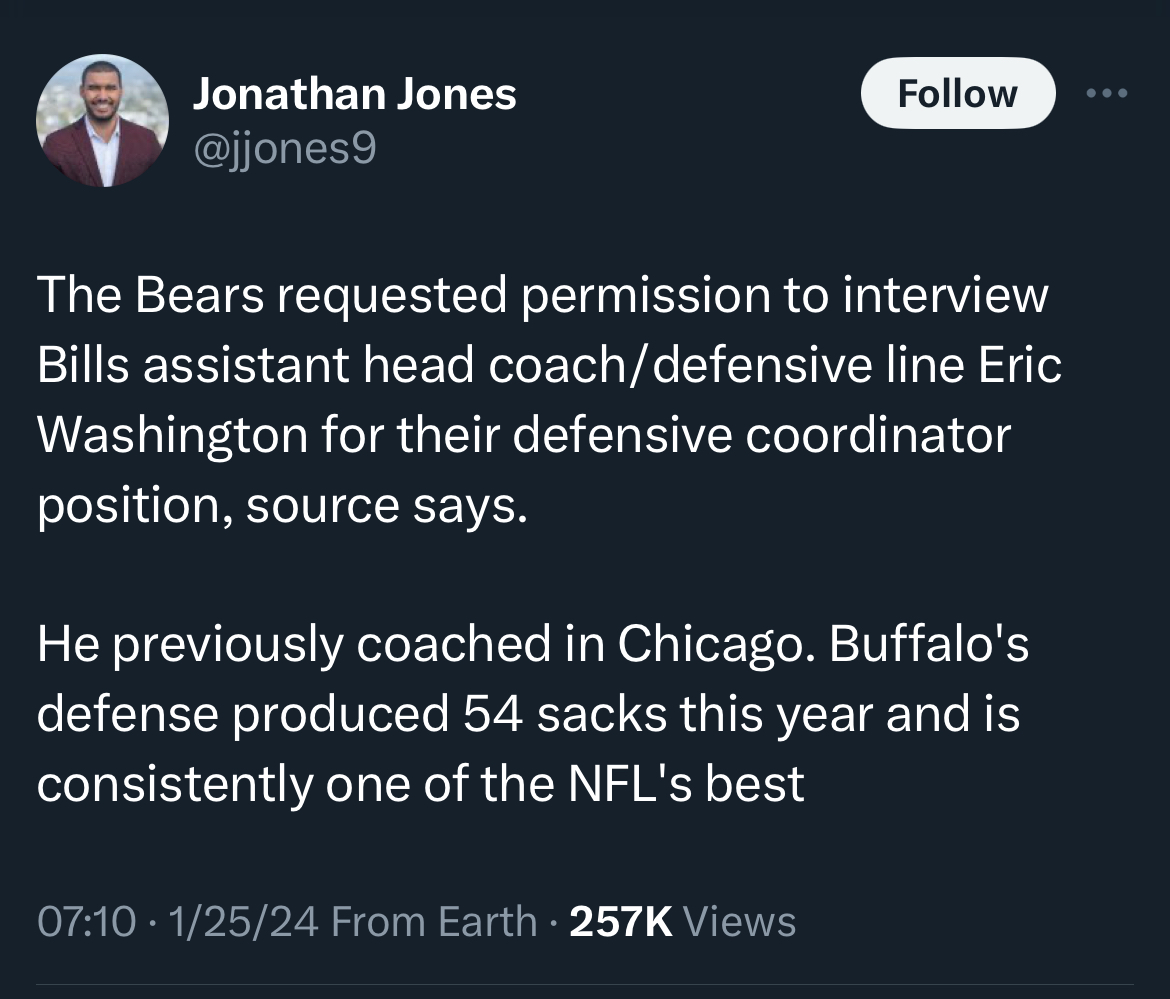Click the word Chicago in second paragraph
This screenshot has height=999, width=1170.
click(x=711, y=644)
